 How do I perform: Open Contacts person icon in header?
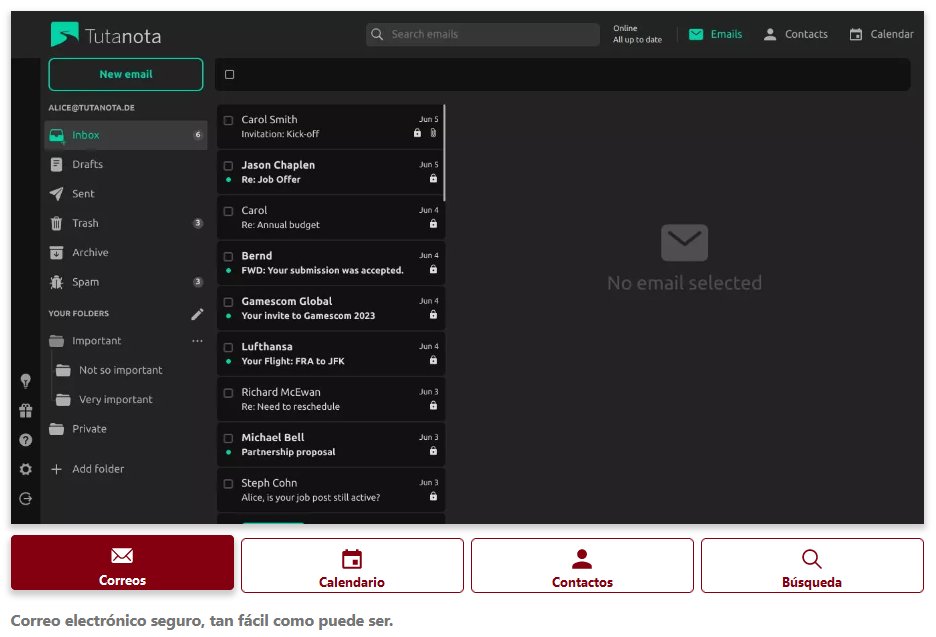pos(770,34)
